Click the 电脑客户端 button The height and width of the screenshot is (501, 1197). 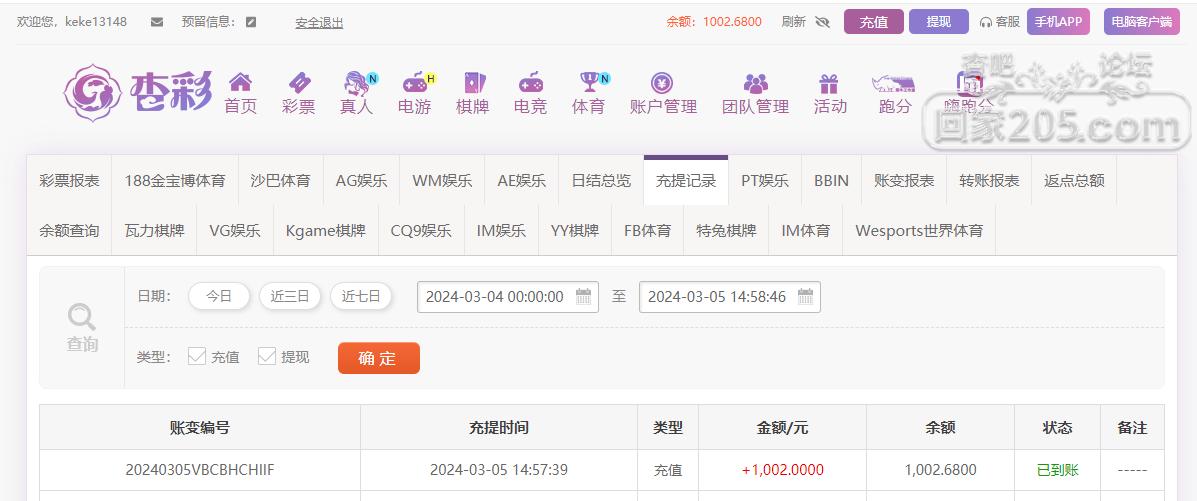coord(1142,22)
